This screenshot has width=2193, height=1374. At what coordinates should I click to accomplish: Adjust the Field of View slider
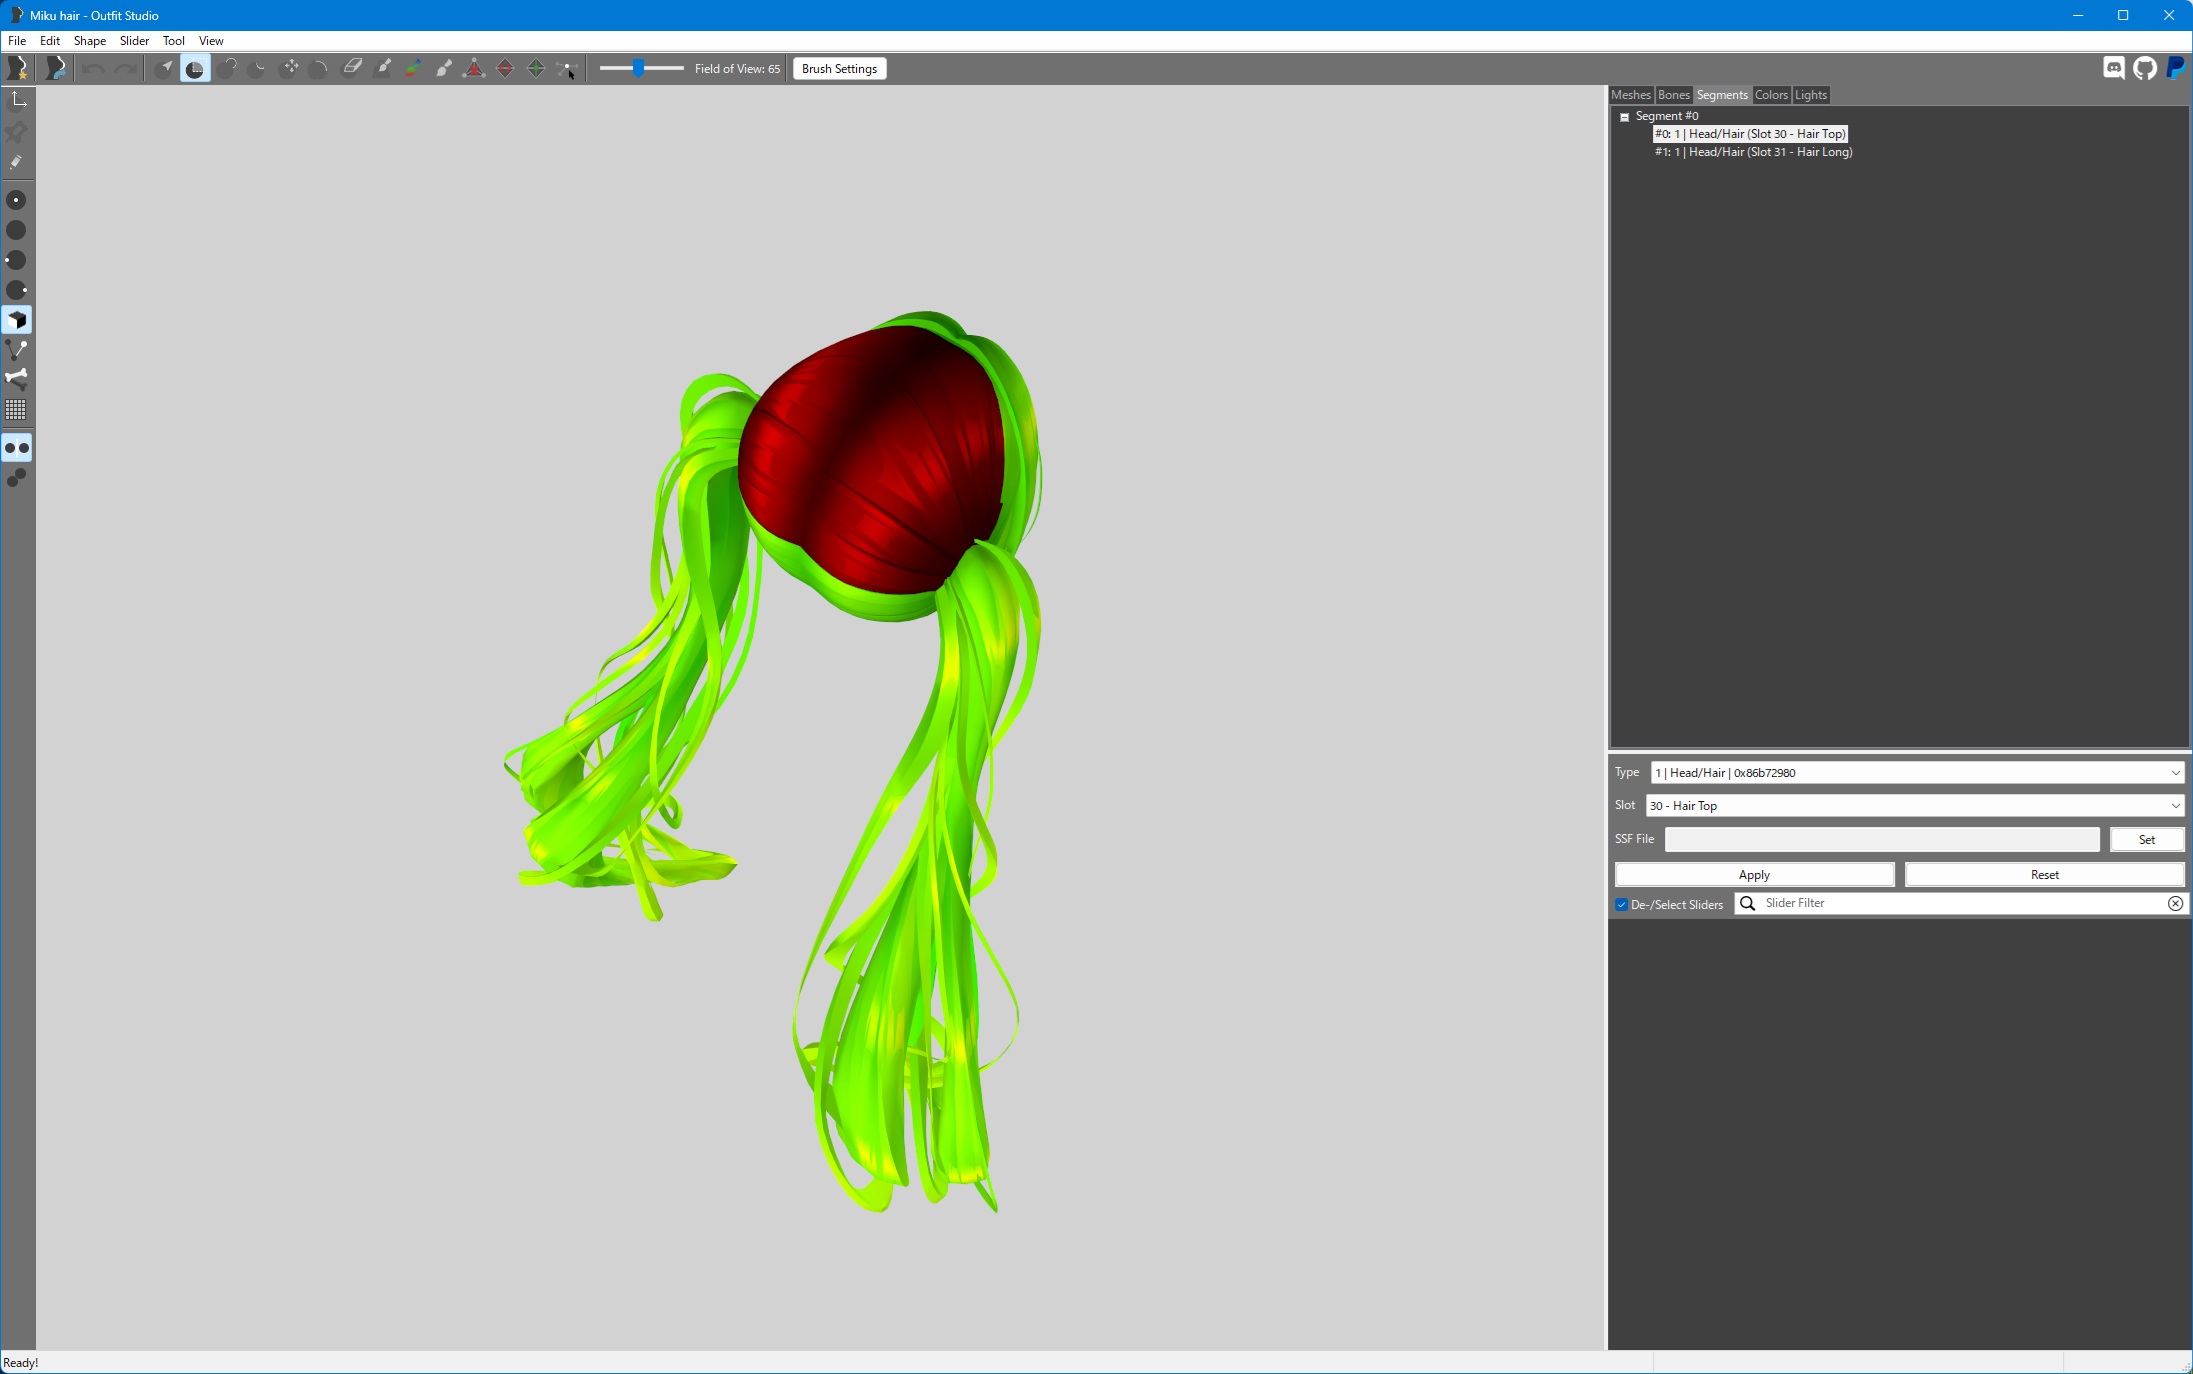[x=641, y=68]
